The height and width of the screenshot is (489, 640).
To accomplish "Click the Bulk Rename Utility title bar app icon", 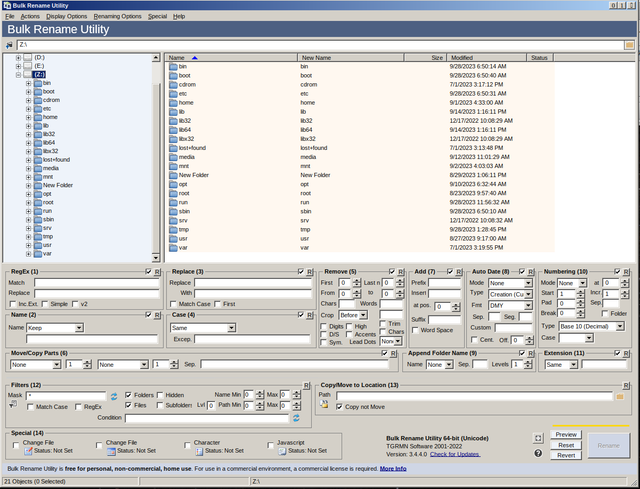I will pyautogui.click(x=7, y=5).
